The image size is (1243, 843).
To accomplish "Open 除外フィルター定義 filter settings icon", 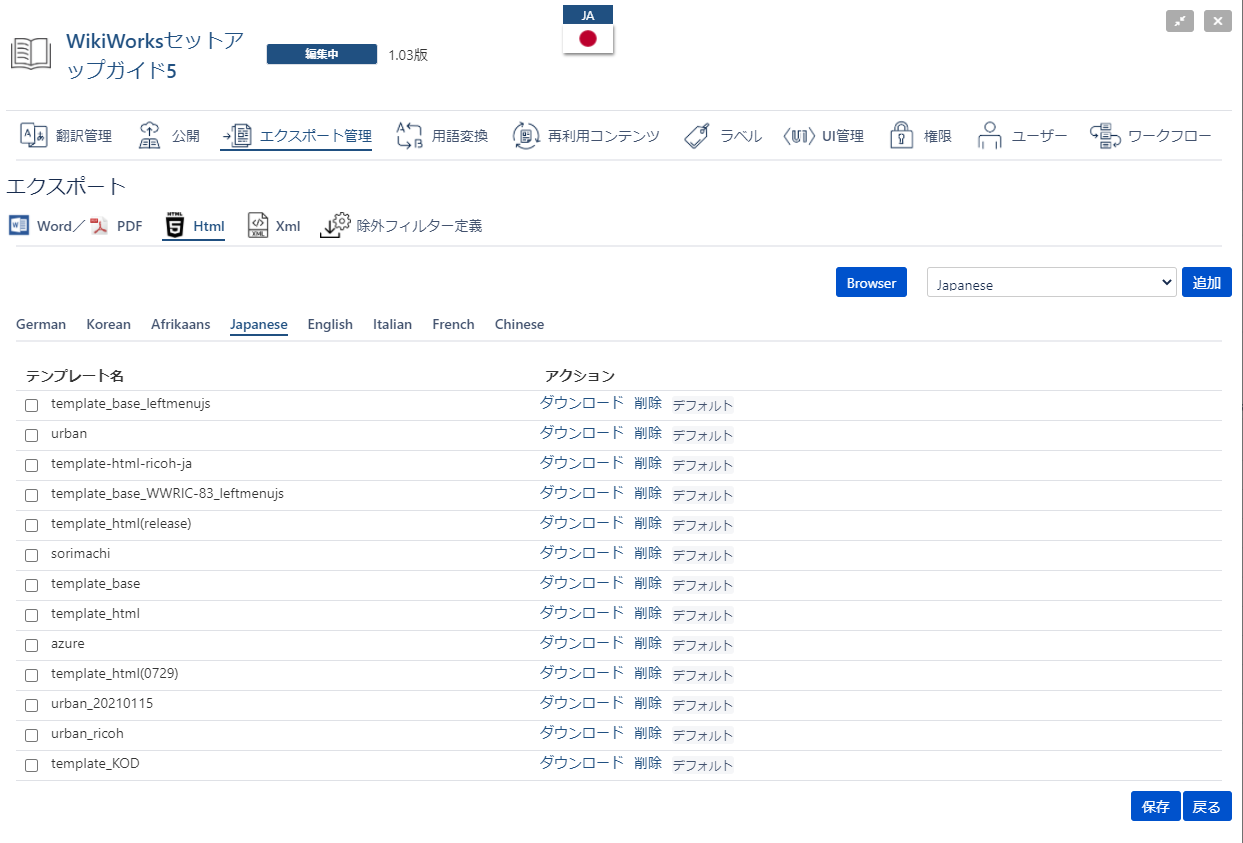I will [x=335, y=226].
